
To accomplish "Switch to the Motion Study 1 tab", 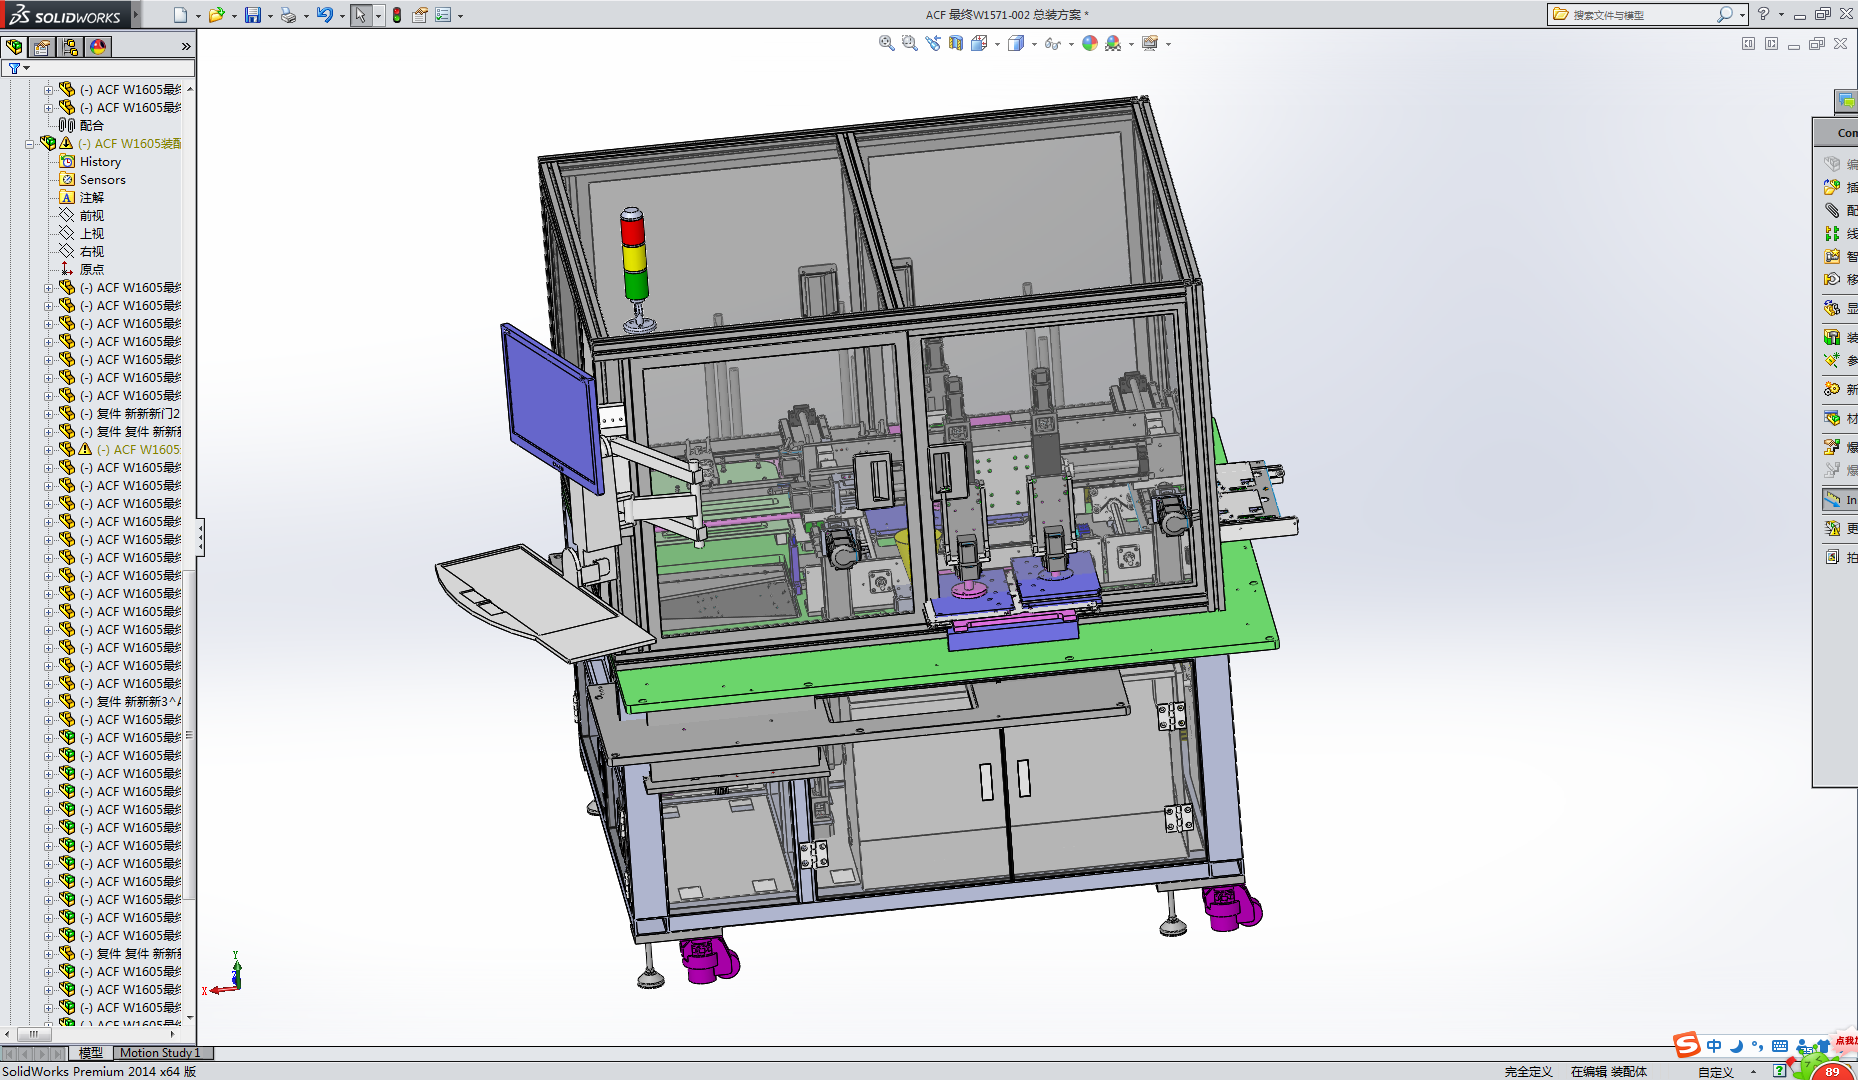I will coord(160,1053).
